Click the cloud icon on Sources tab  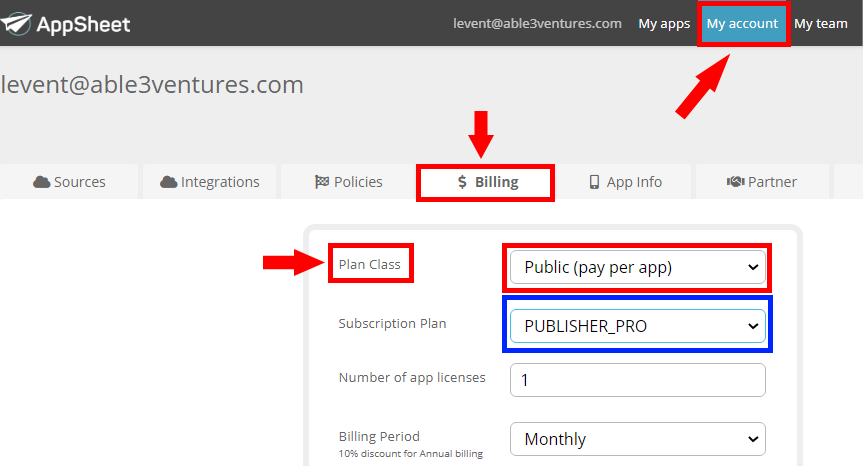(x=41, y=182)
